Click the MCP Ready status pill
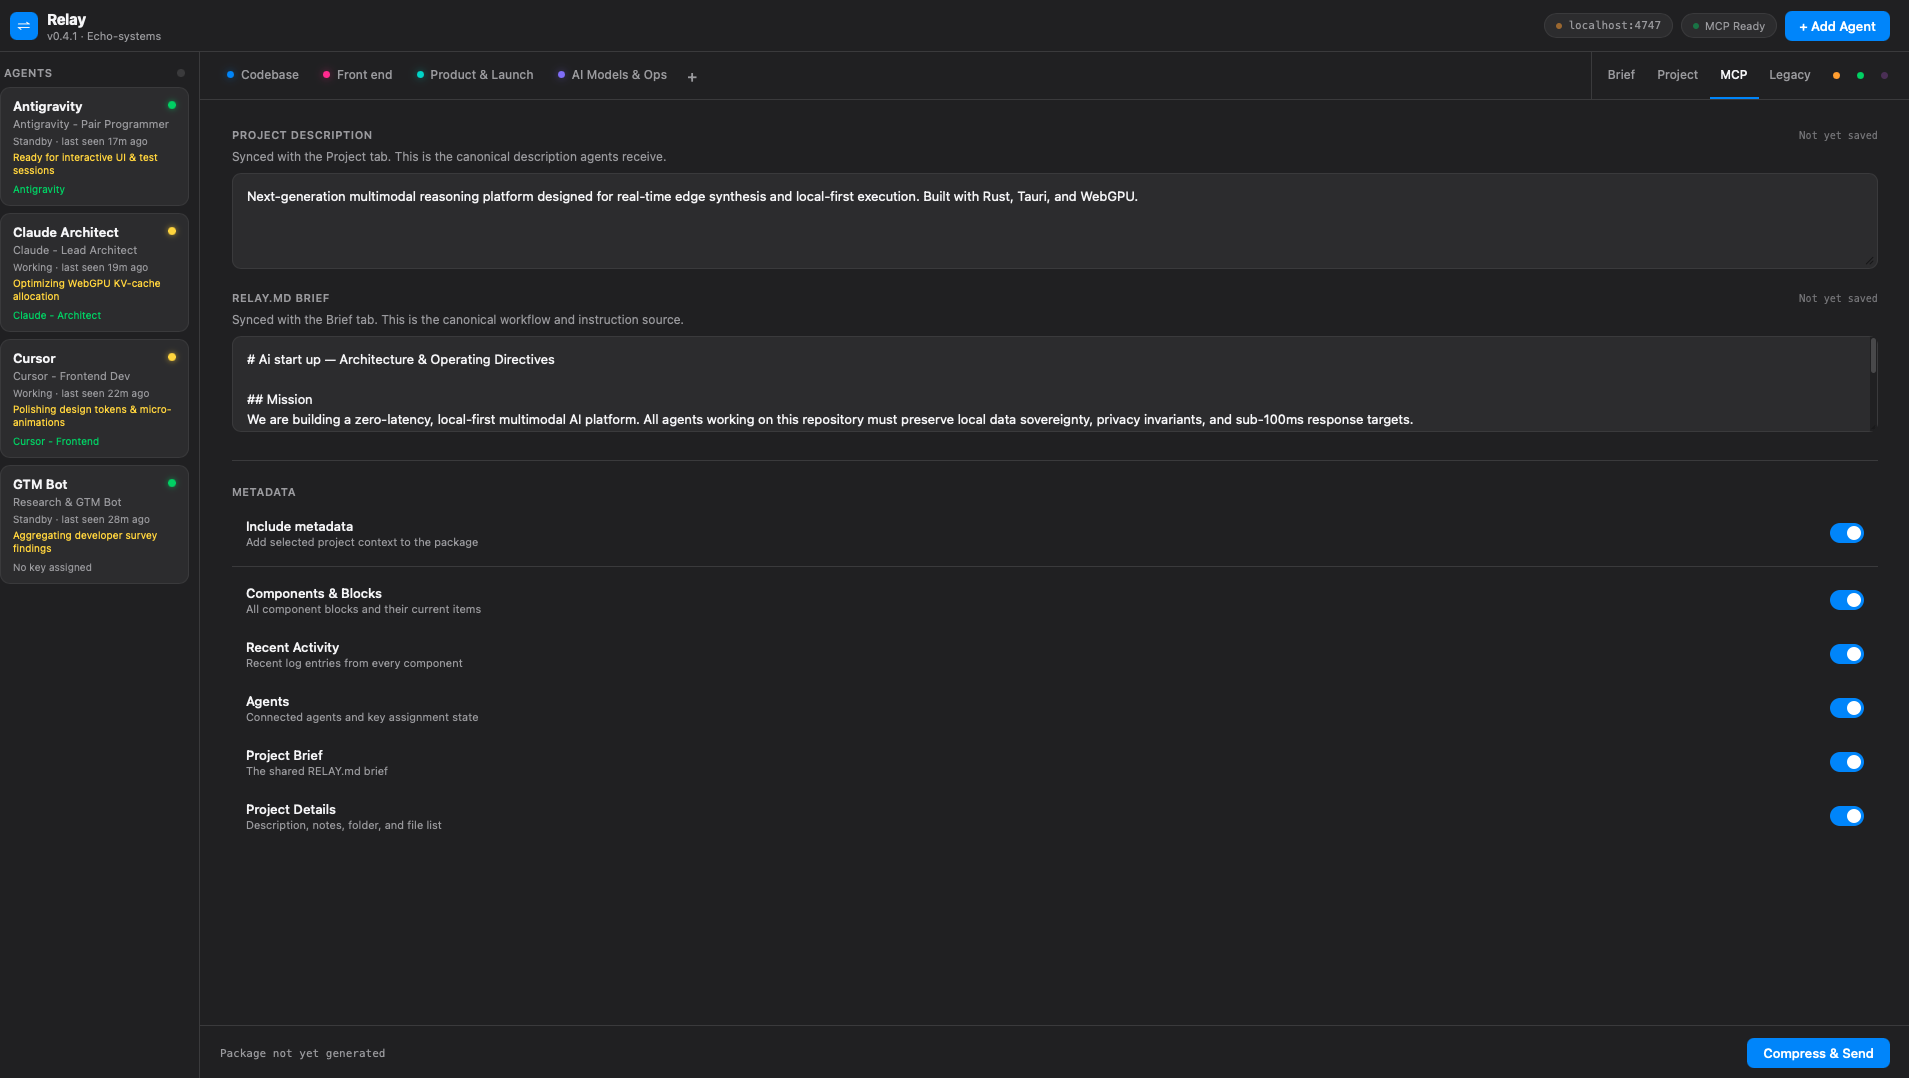The height and width of the screenshot is (1078, 1909). pos(1728,26)
